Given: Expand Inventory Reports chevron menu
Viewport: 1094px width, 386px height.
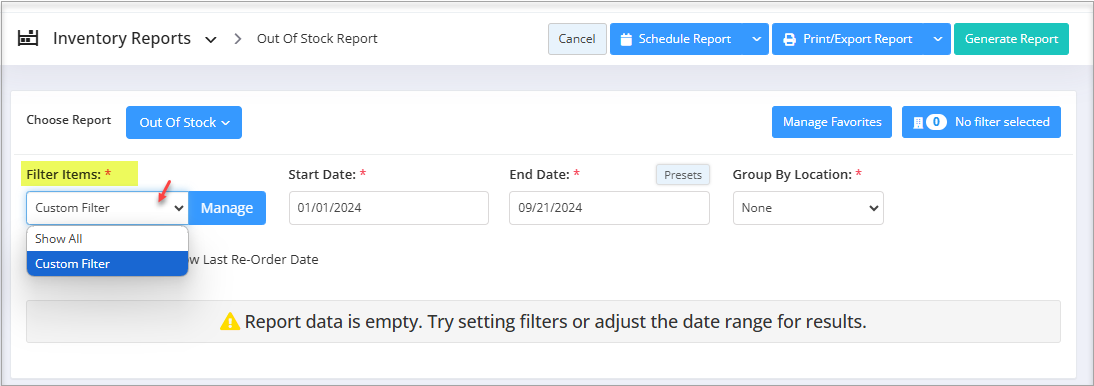Looking at the screenshot, I should [x=211, y=40].
